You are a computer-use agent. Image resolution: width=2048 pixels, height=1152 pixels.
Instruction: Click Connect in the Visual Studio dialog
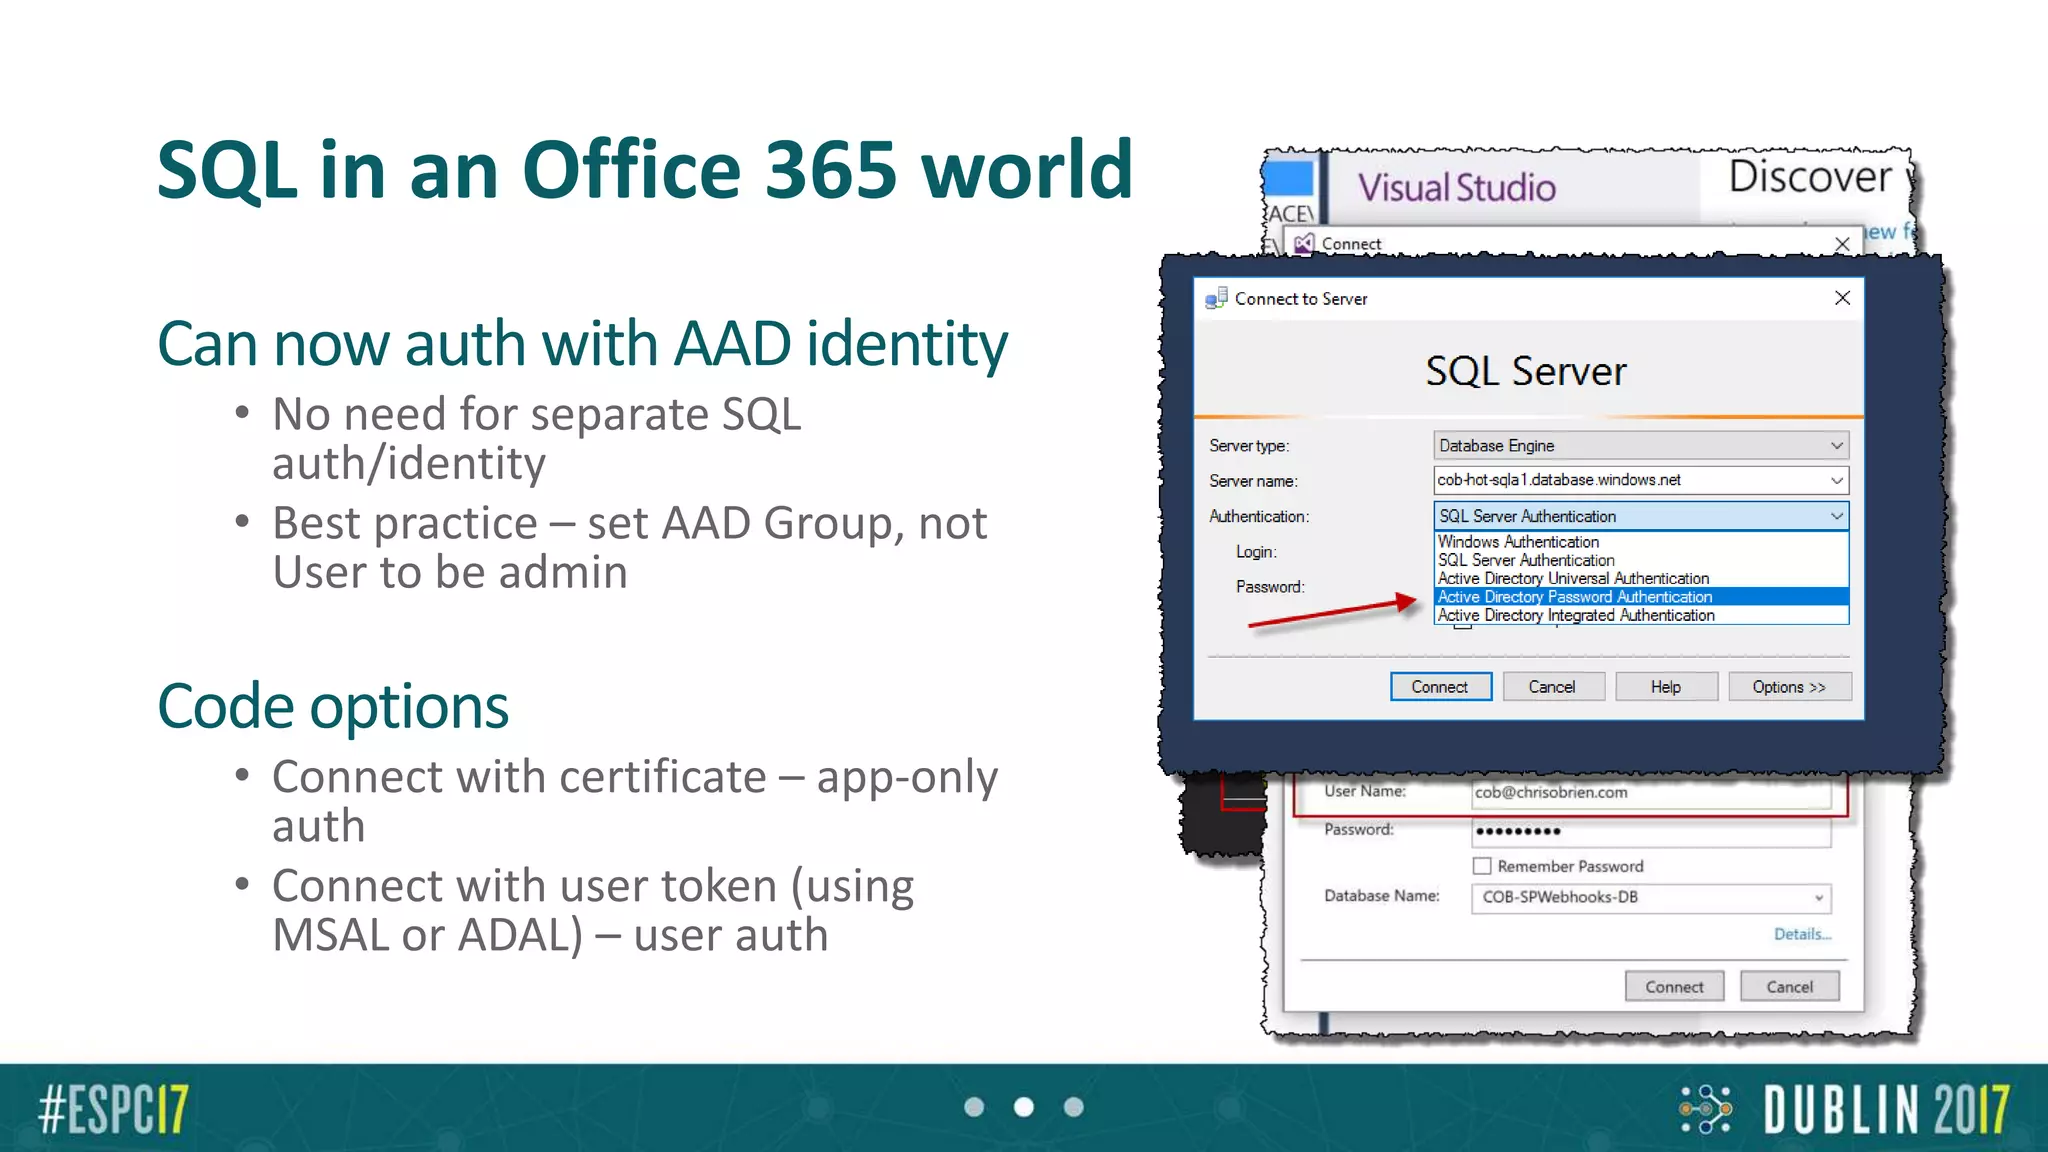[1674, 987]
